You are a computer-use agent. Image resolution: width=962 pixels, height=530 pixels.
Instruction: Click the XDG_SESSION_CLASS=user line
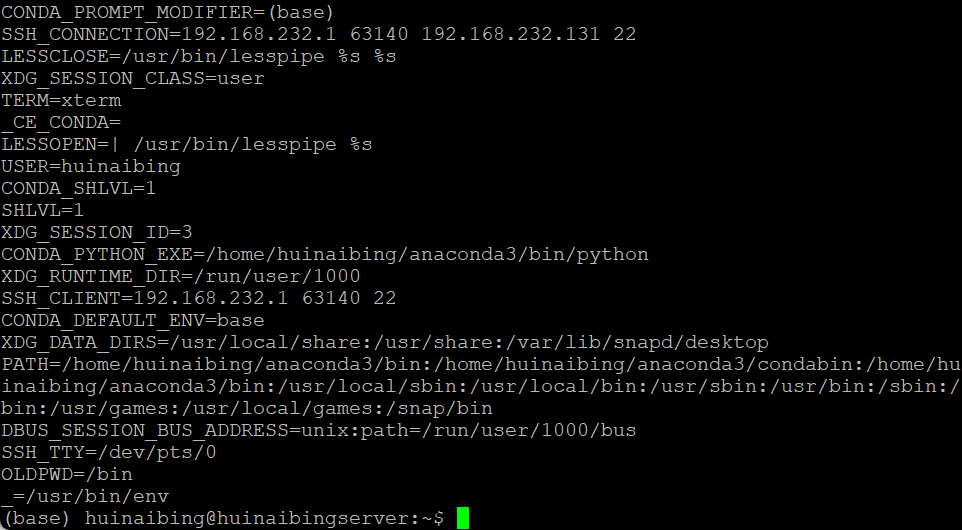click(133, 79)
